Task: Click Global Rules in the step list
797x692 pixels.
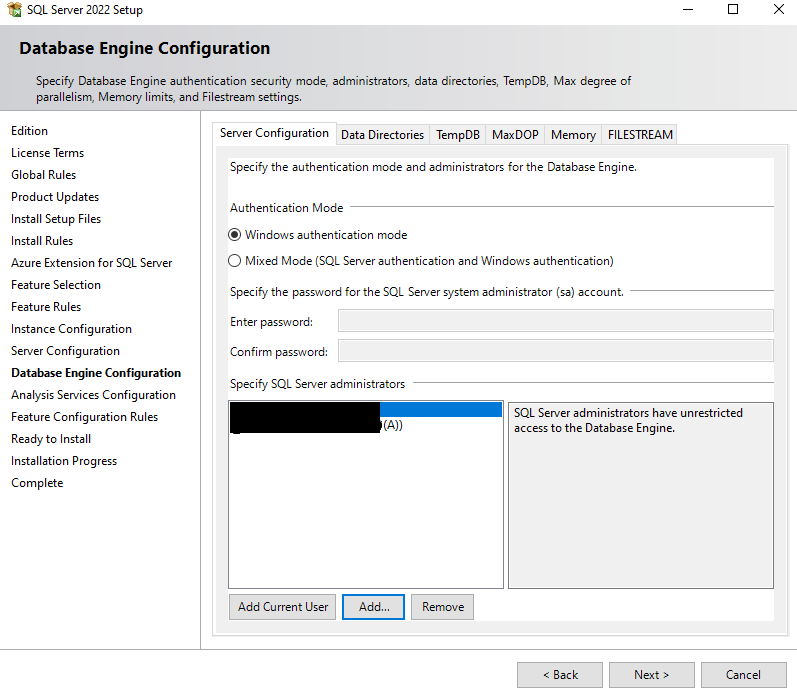Action: point(43,175)
